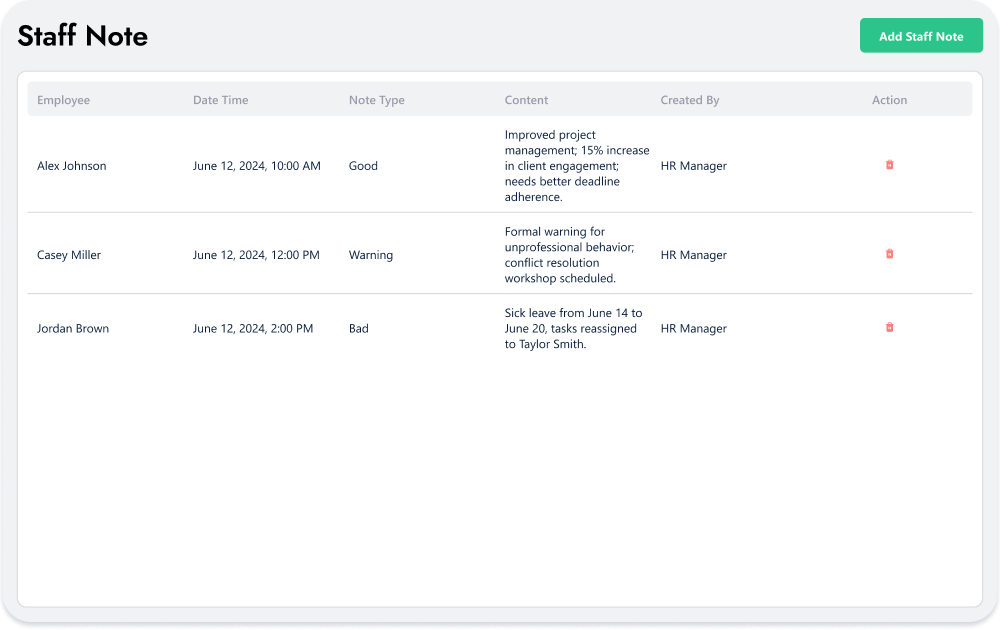Delete the staff note for Alex Johnson
Image resolution: width=1000 pixels, height=630 pixels.
point(889,165)
